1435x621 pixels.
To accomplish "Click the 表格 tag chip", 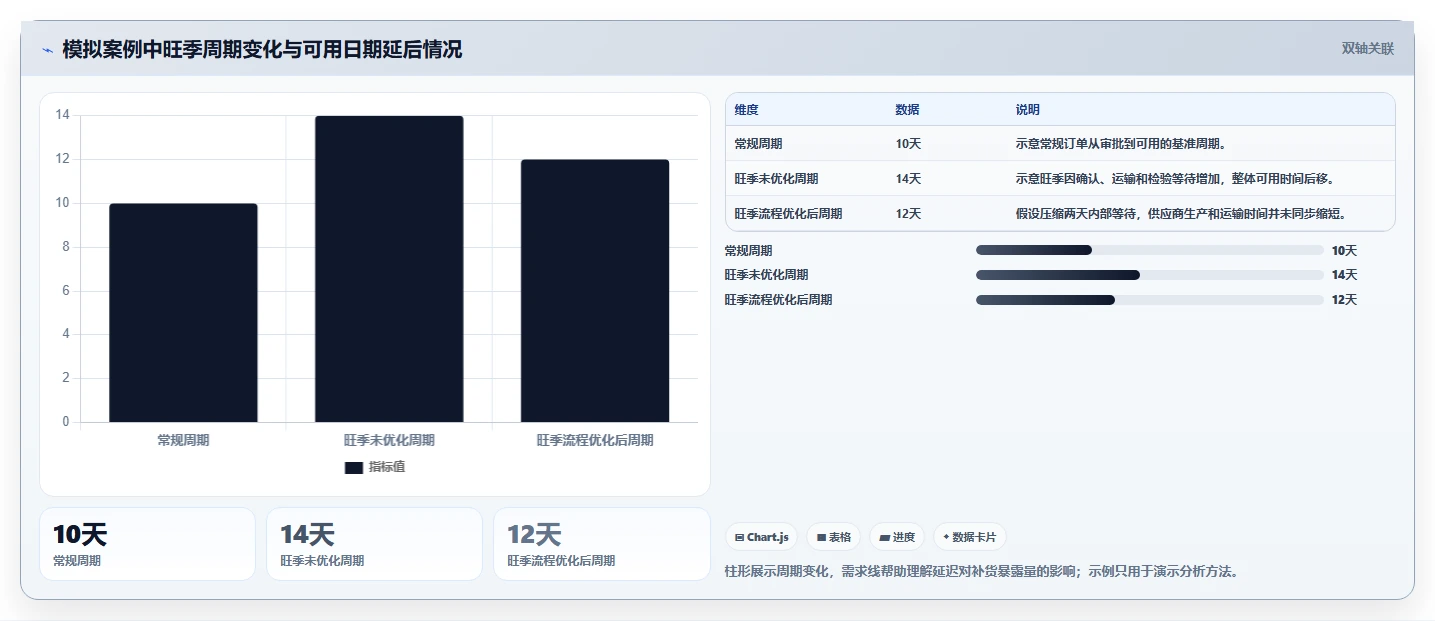I will [834, 537].
